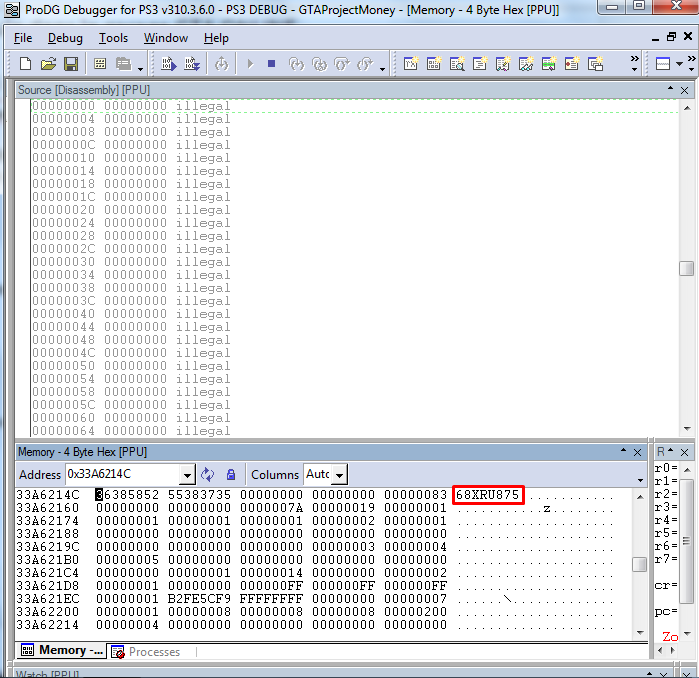Click the fifth new-pane window icon

tap(503, 64)
